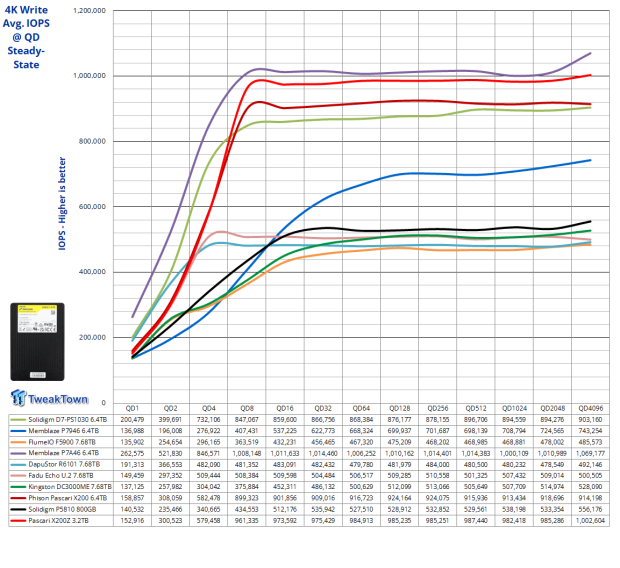Click cell value '482,090' in DapuStor R6101 row

pos(209,464)
